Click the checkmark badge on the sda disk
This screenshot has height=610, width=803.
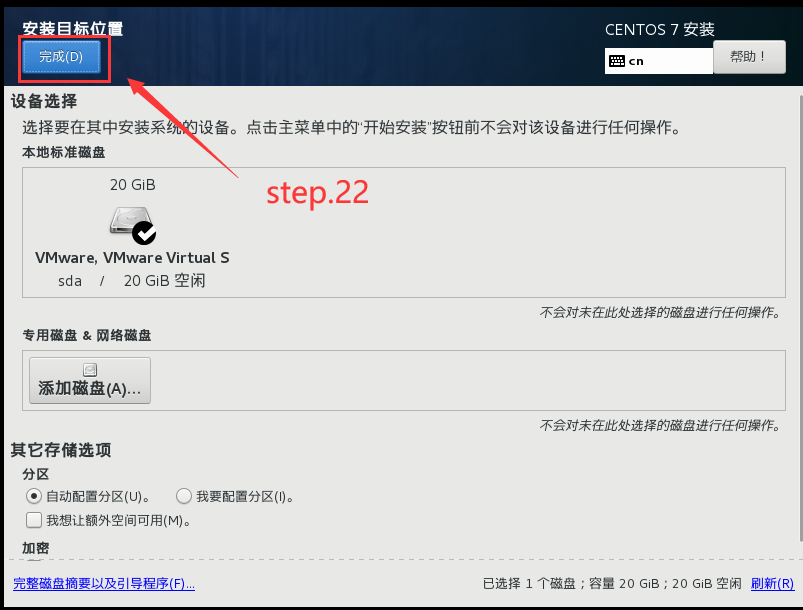point(144,234)
